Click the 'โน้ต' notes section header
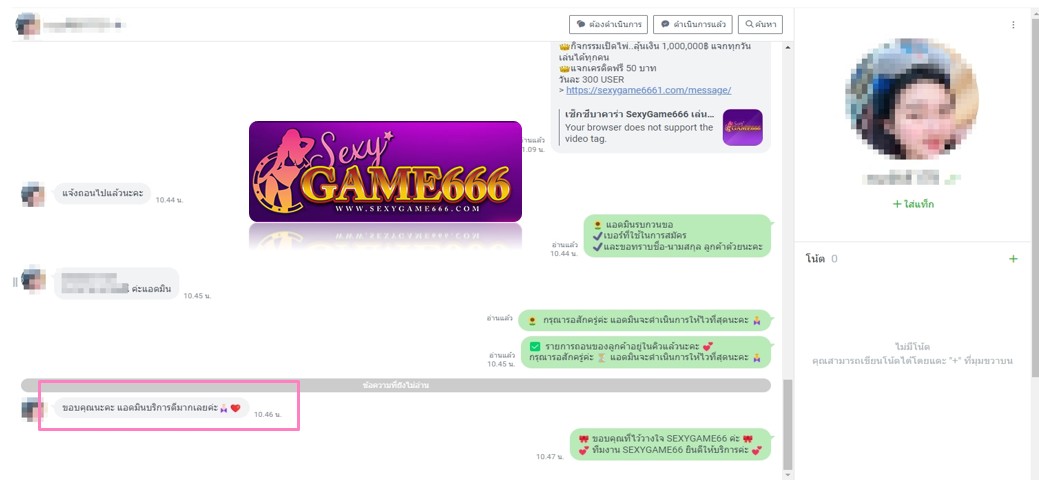This screenshot has height=498, width=1039. (x=815, y=259)
